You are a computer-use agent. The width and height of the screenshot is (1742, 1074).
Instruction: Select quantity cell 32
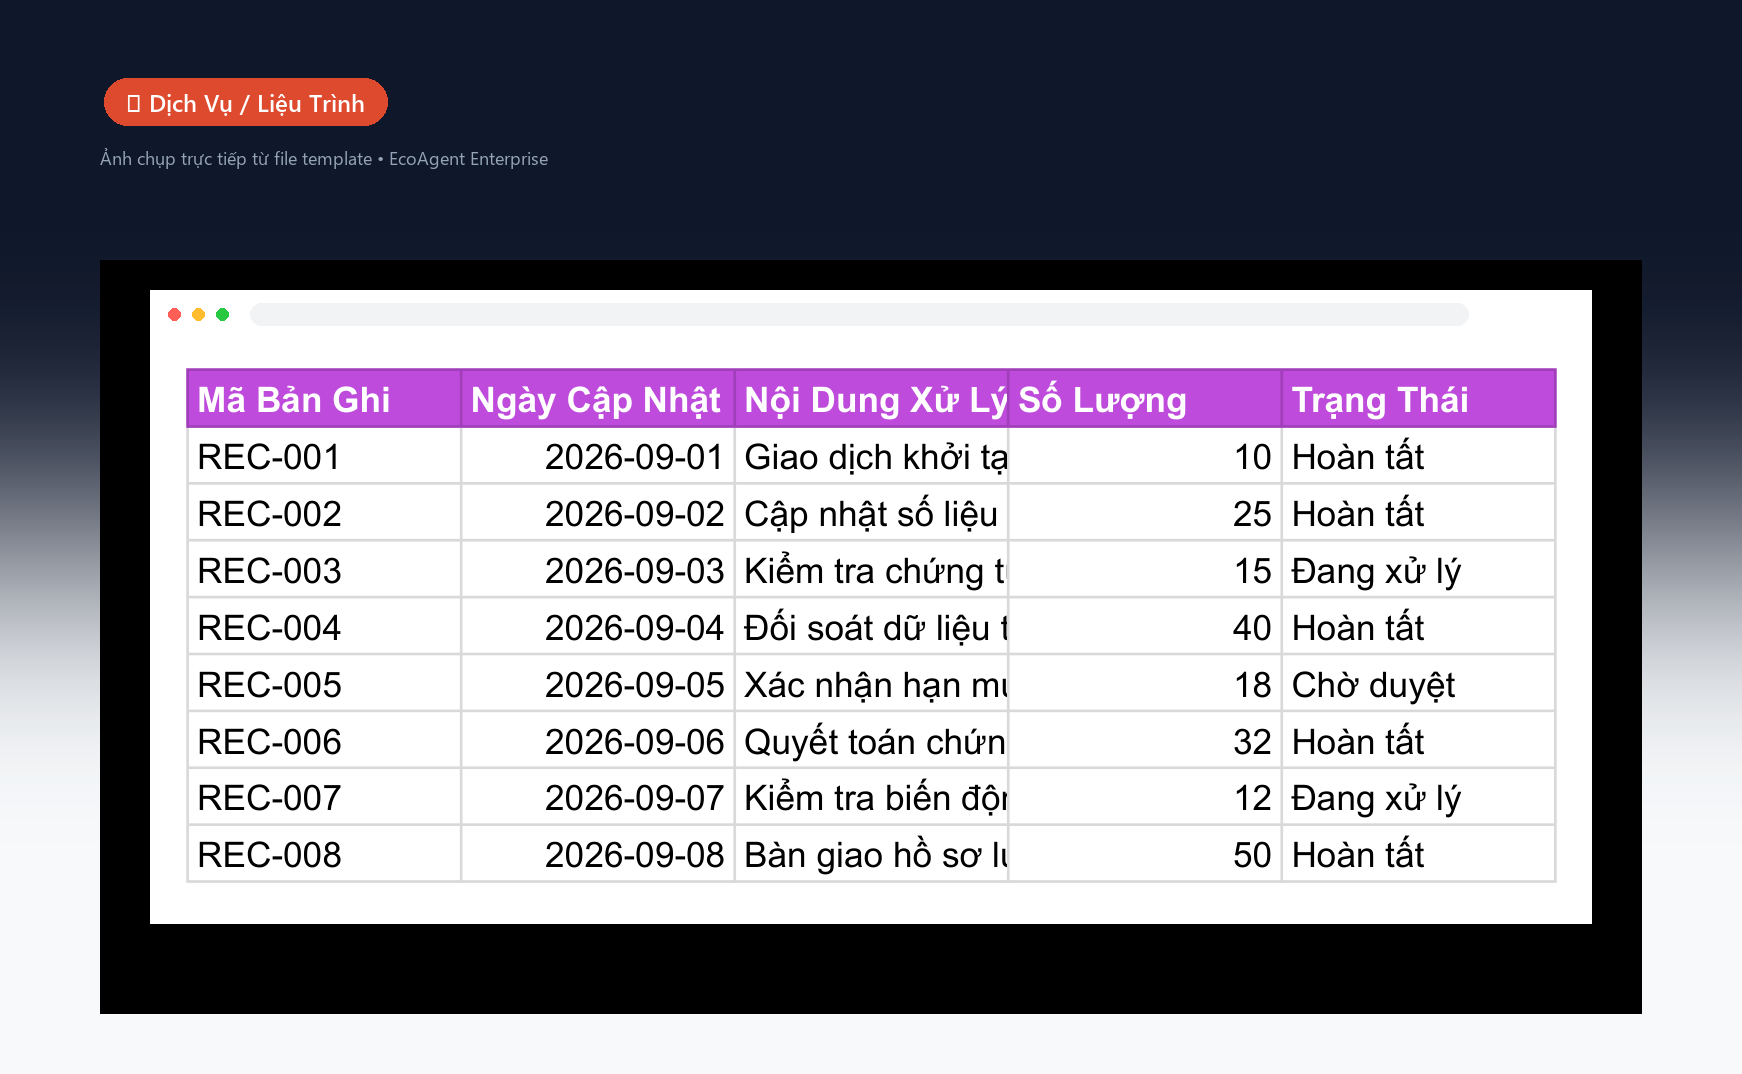[x=1145, y=741]
